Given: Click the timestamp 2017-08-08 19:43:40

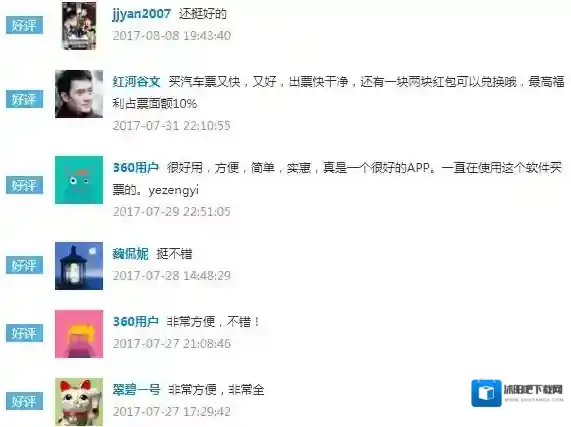Looking at the screenshot, I should [x=172, y=35].
